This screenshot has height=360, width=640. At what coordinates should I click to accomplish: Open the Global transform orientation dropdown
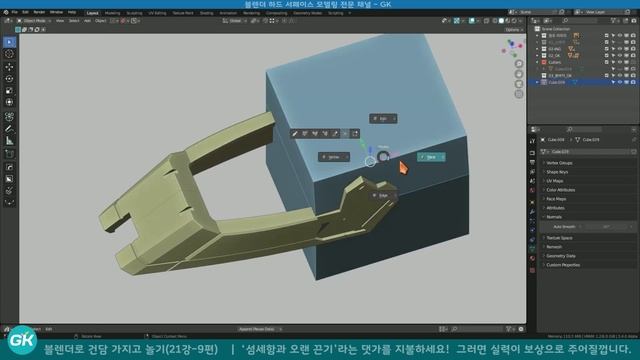tap(235, 21)
